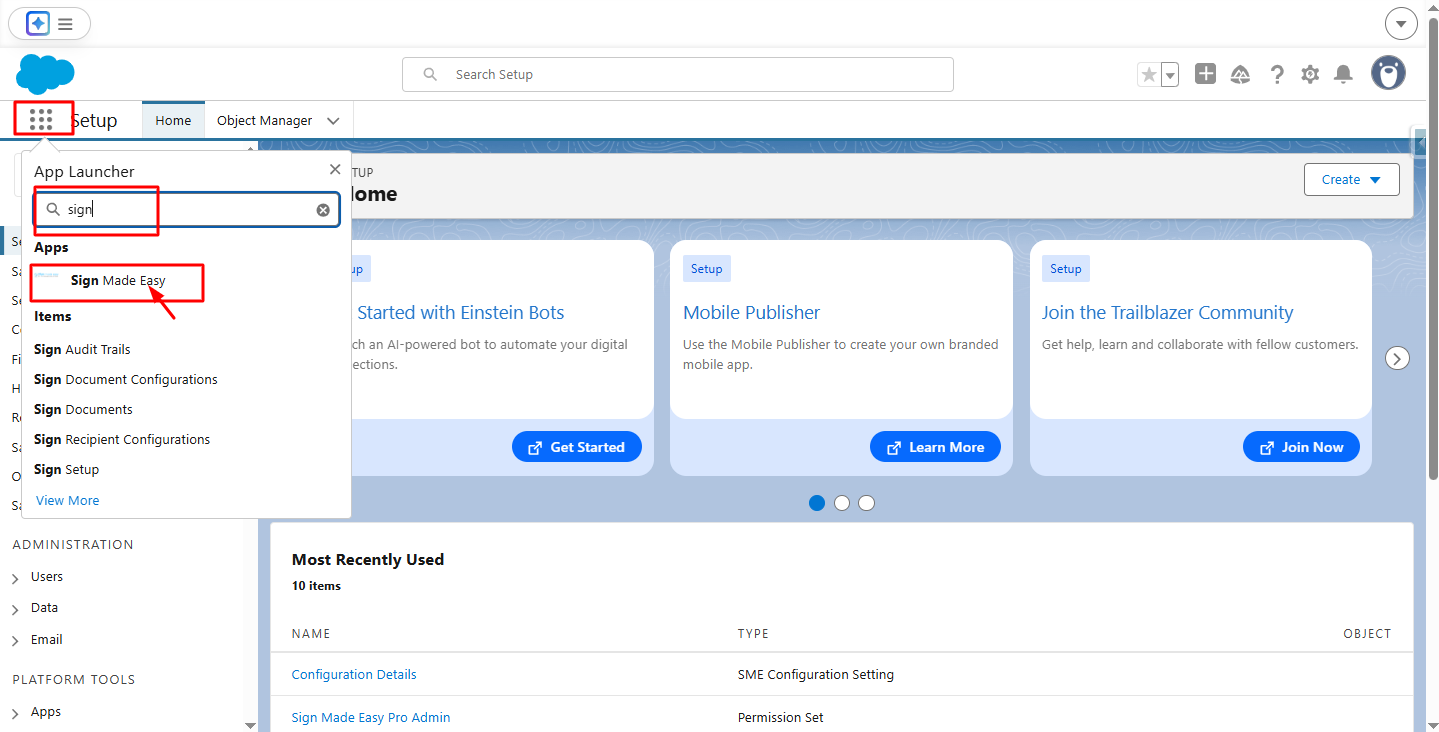1439x732 pixels.
Task: Click the blue sparkle extension icon
Action: click(38, 23)
